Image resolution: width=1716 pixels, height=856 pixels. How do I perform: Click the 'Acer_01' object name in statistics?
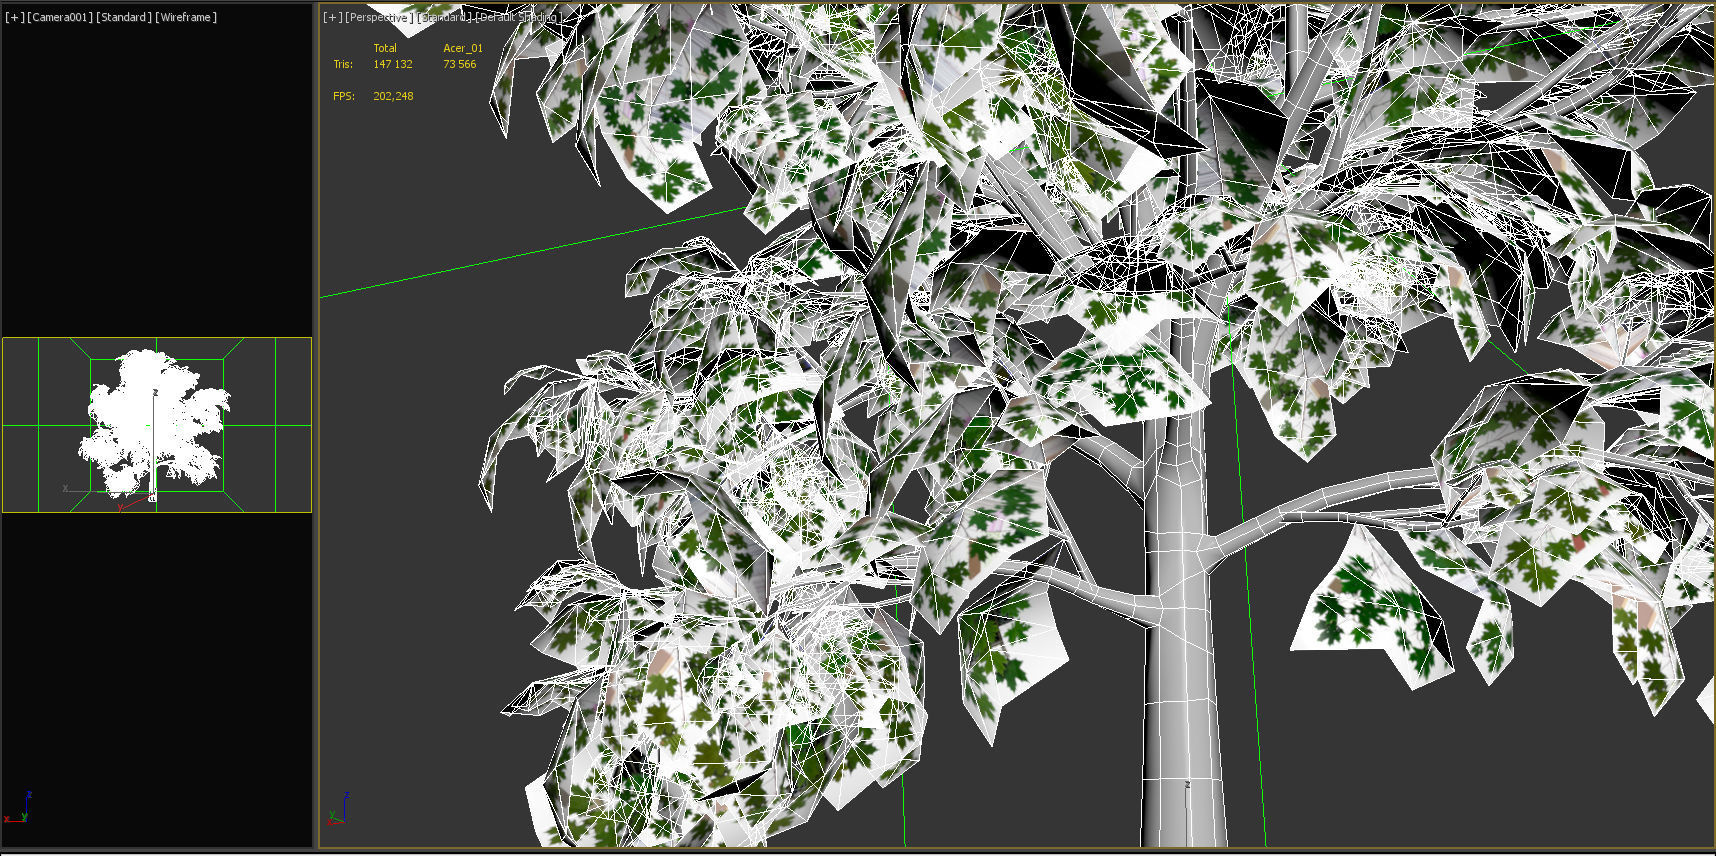click(x=463, y=48)
